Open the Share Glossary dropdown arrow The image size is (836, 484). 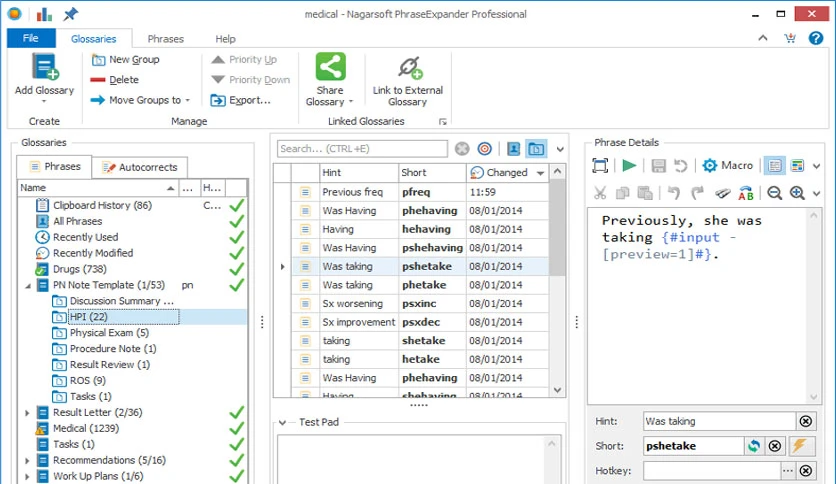pyautogui.click(x=351, y=102)
